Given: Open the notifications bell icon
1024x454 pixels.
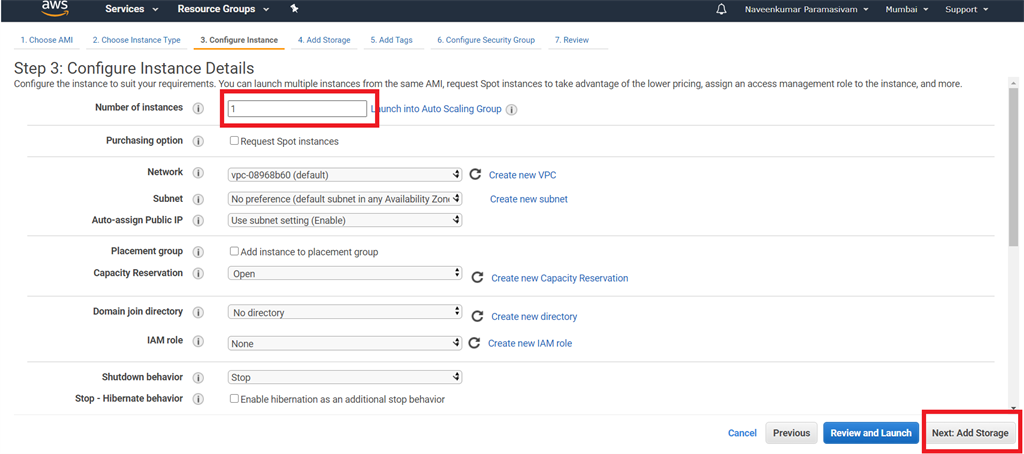Looking at the screenshot, I should click(721, 9).
